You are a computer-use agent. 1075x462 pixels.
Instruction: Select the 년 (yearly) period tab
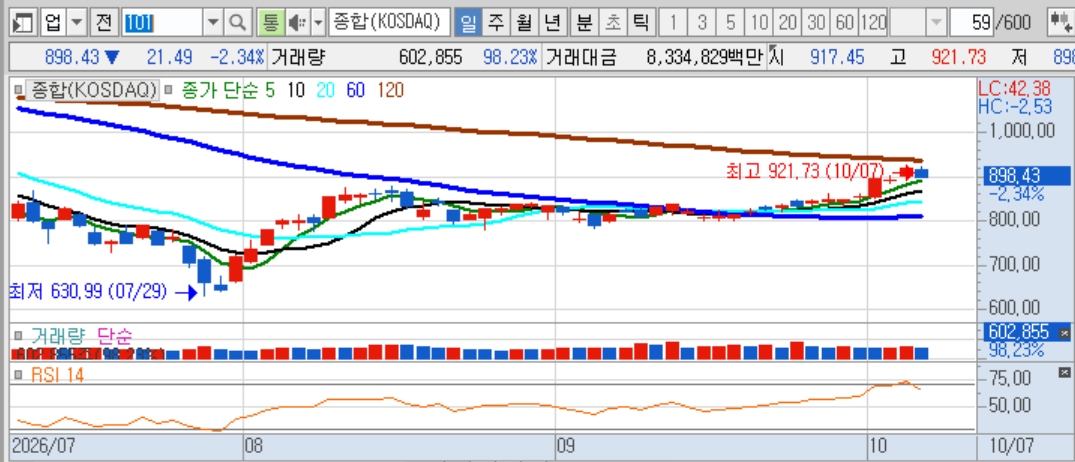(551, 23)
